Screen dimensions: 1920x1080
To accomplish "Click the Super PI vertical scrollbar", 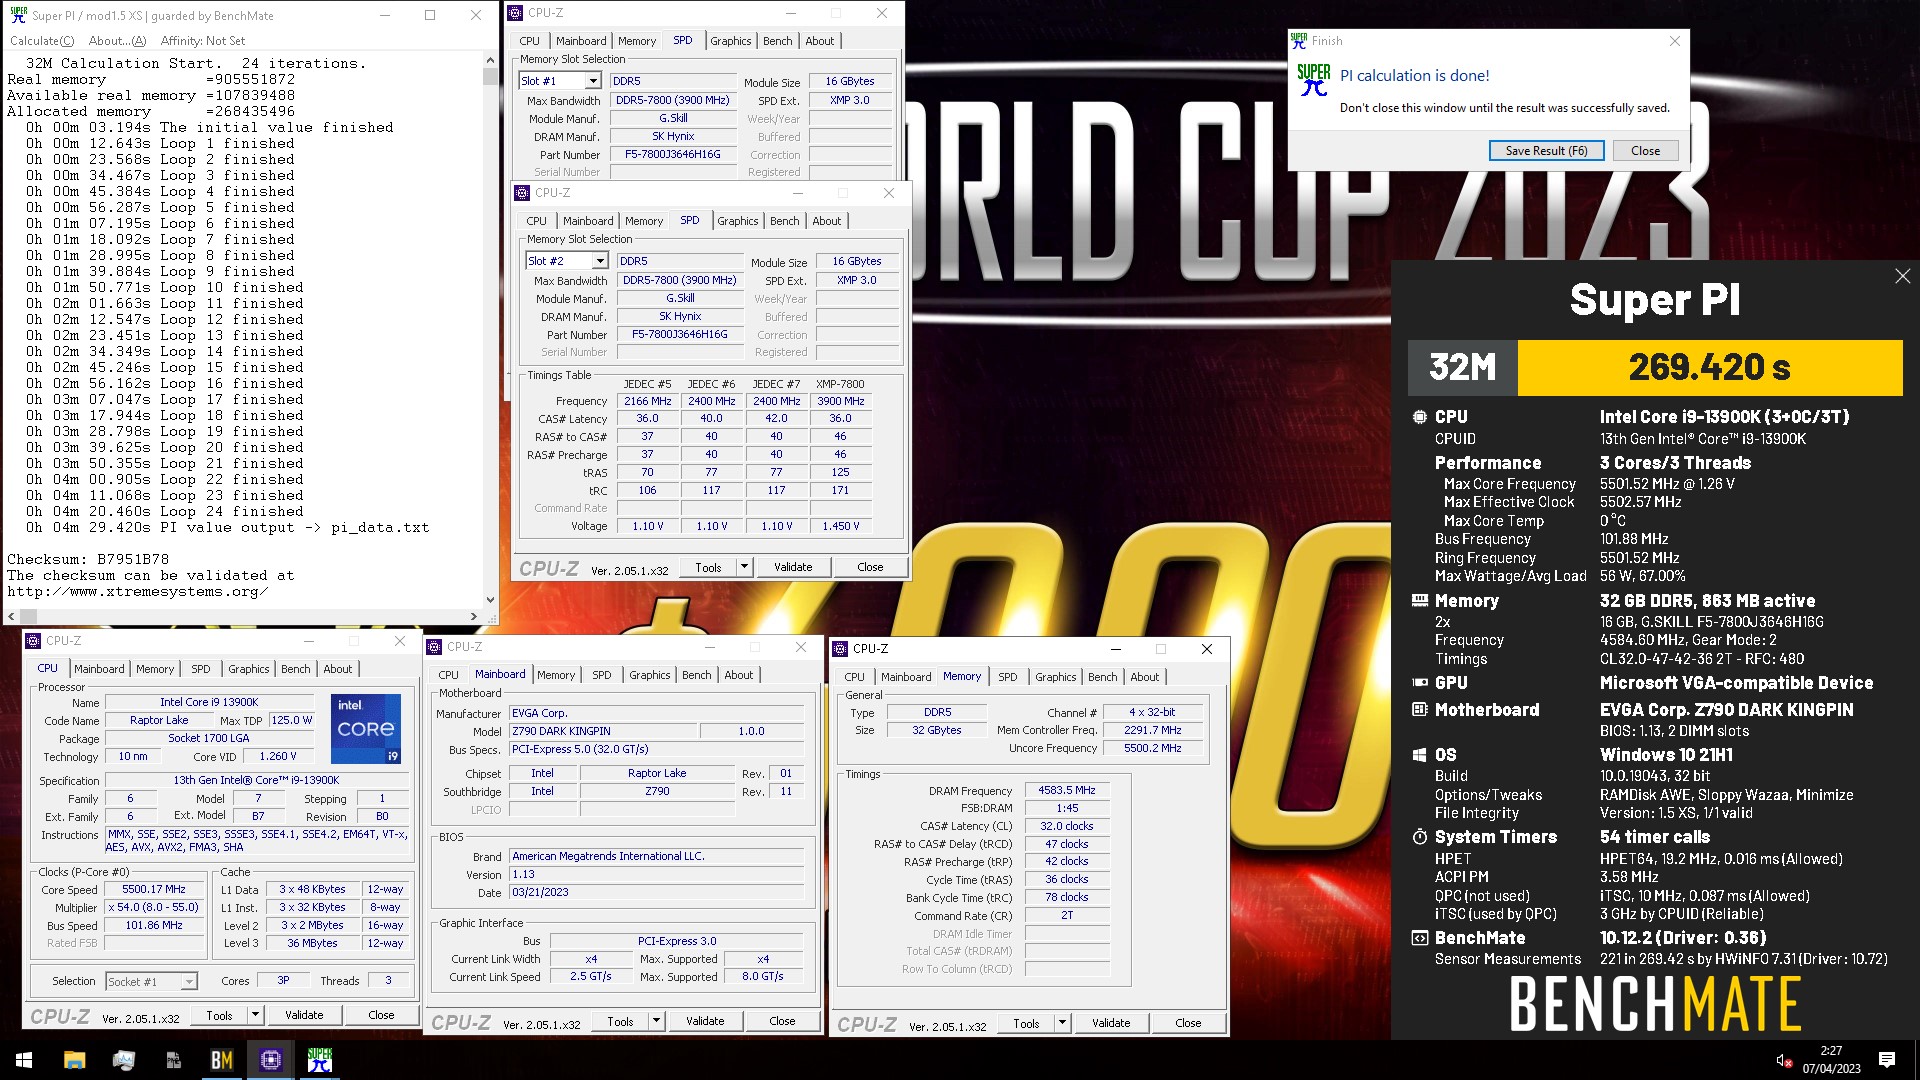I will [x=490, y=330].
